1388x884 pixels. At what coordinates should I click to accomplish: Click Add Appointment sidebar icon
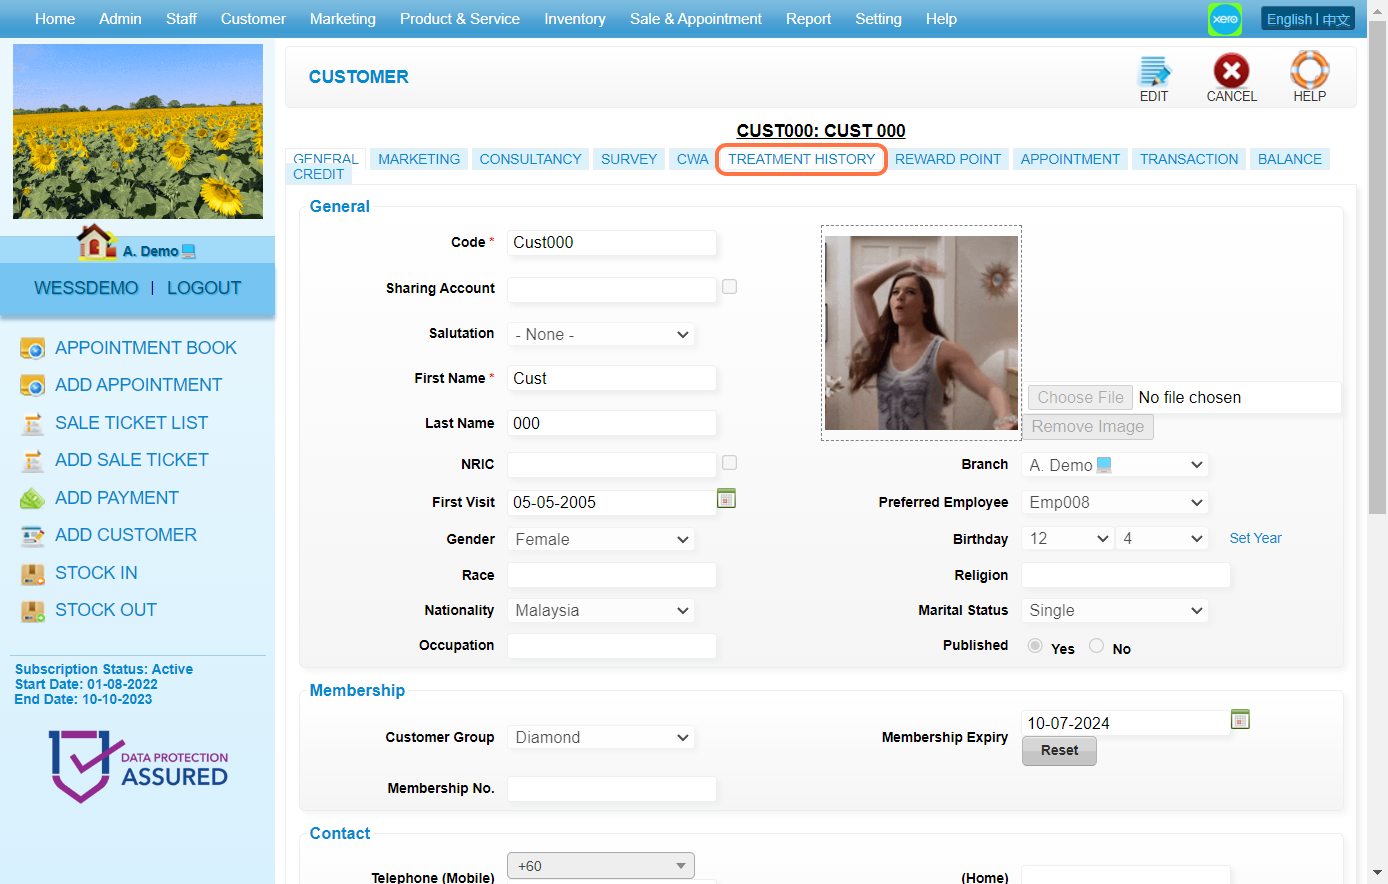33,385
